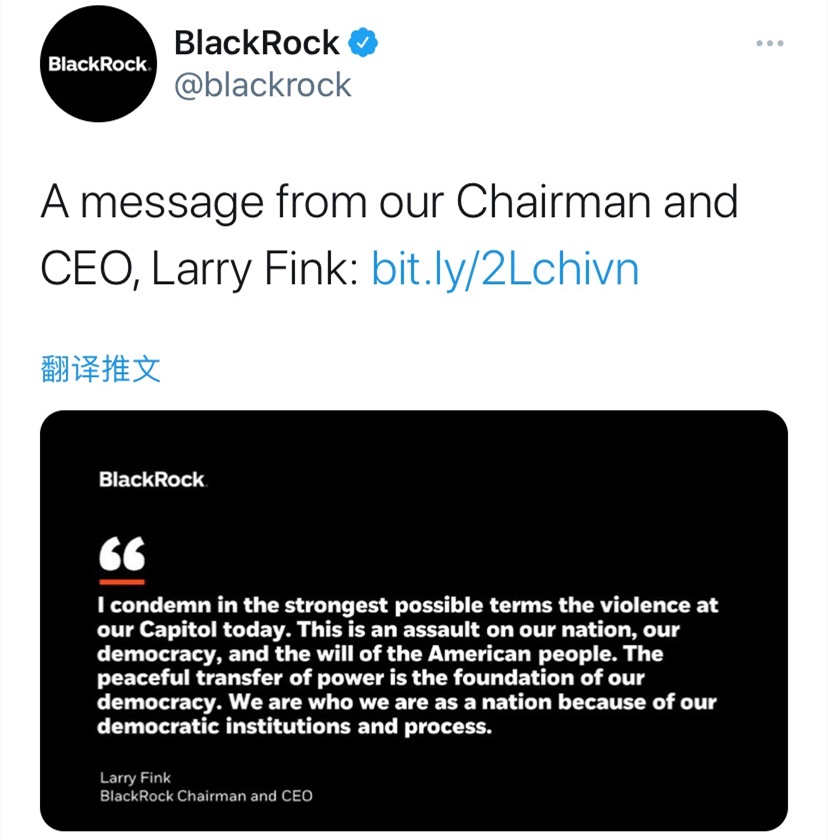The height and width of the screenshot is (840, 828).
Task: Click the BlackRock display name
Action: (x=257, y=43)
